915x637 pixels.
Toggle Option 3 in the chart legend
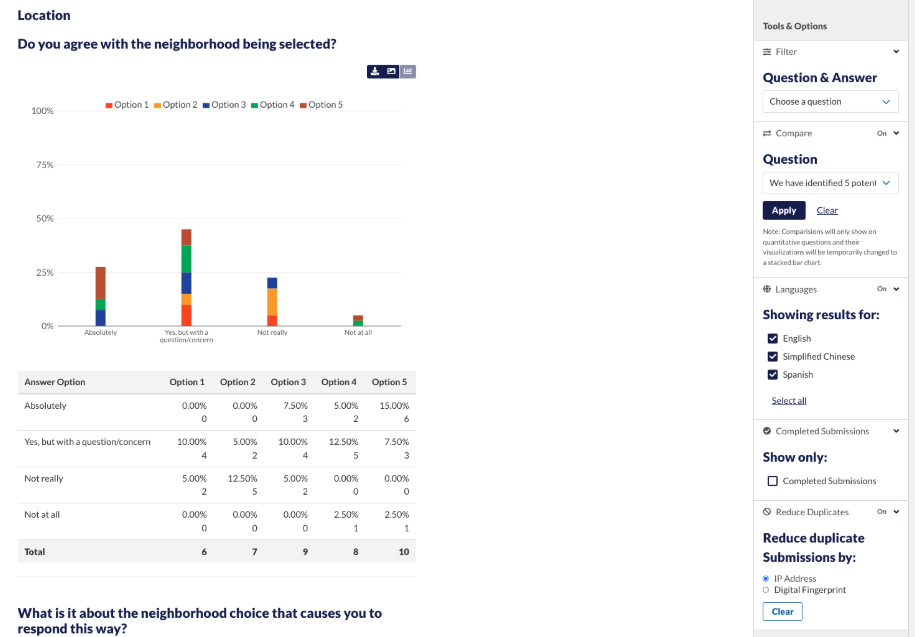coord(225,105)
